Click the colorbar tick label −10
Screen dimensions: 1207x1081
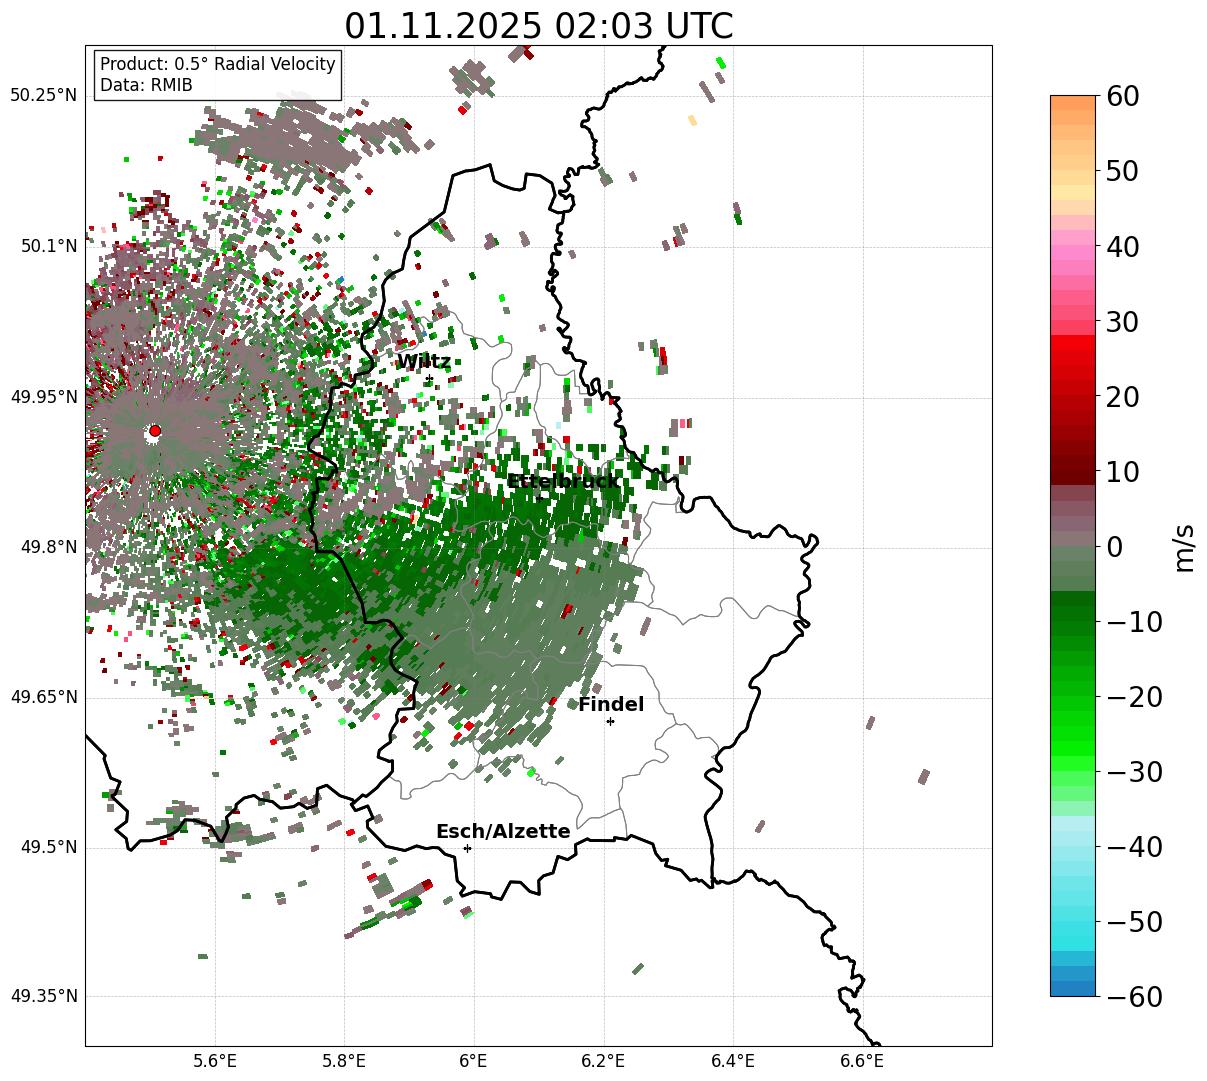click(x=1133, y=622)
